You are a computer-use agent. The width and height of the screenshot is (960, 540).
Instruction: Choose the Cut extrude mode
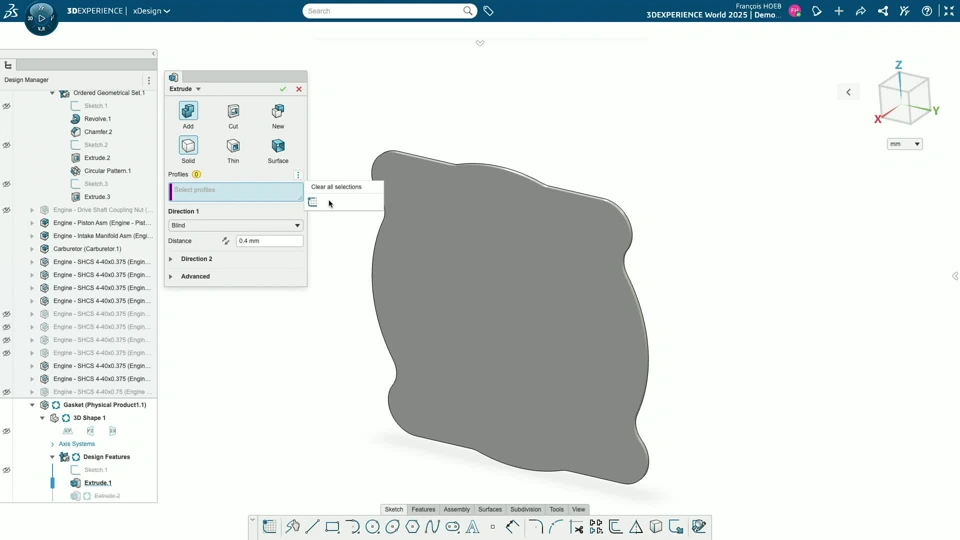233,115
